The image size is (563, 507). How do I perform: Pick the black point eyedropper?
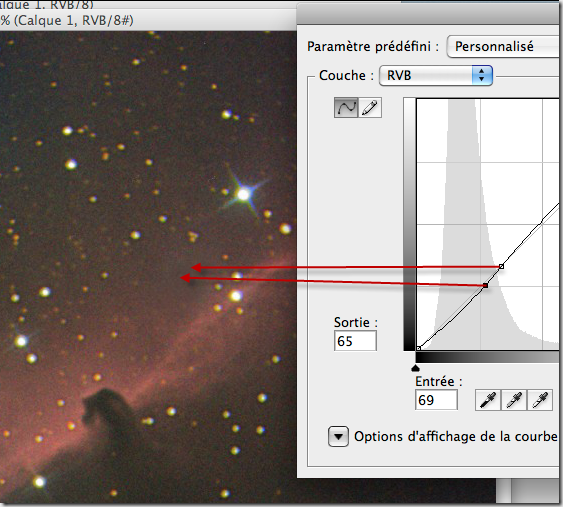[x=488, y=400]
